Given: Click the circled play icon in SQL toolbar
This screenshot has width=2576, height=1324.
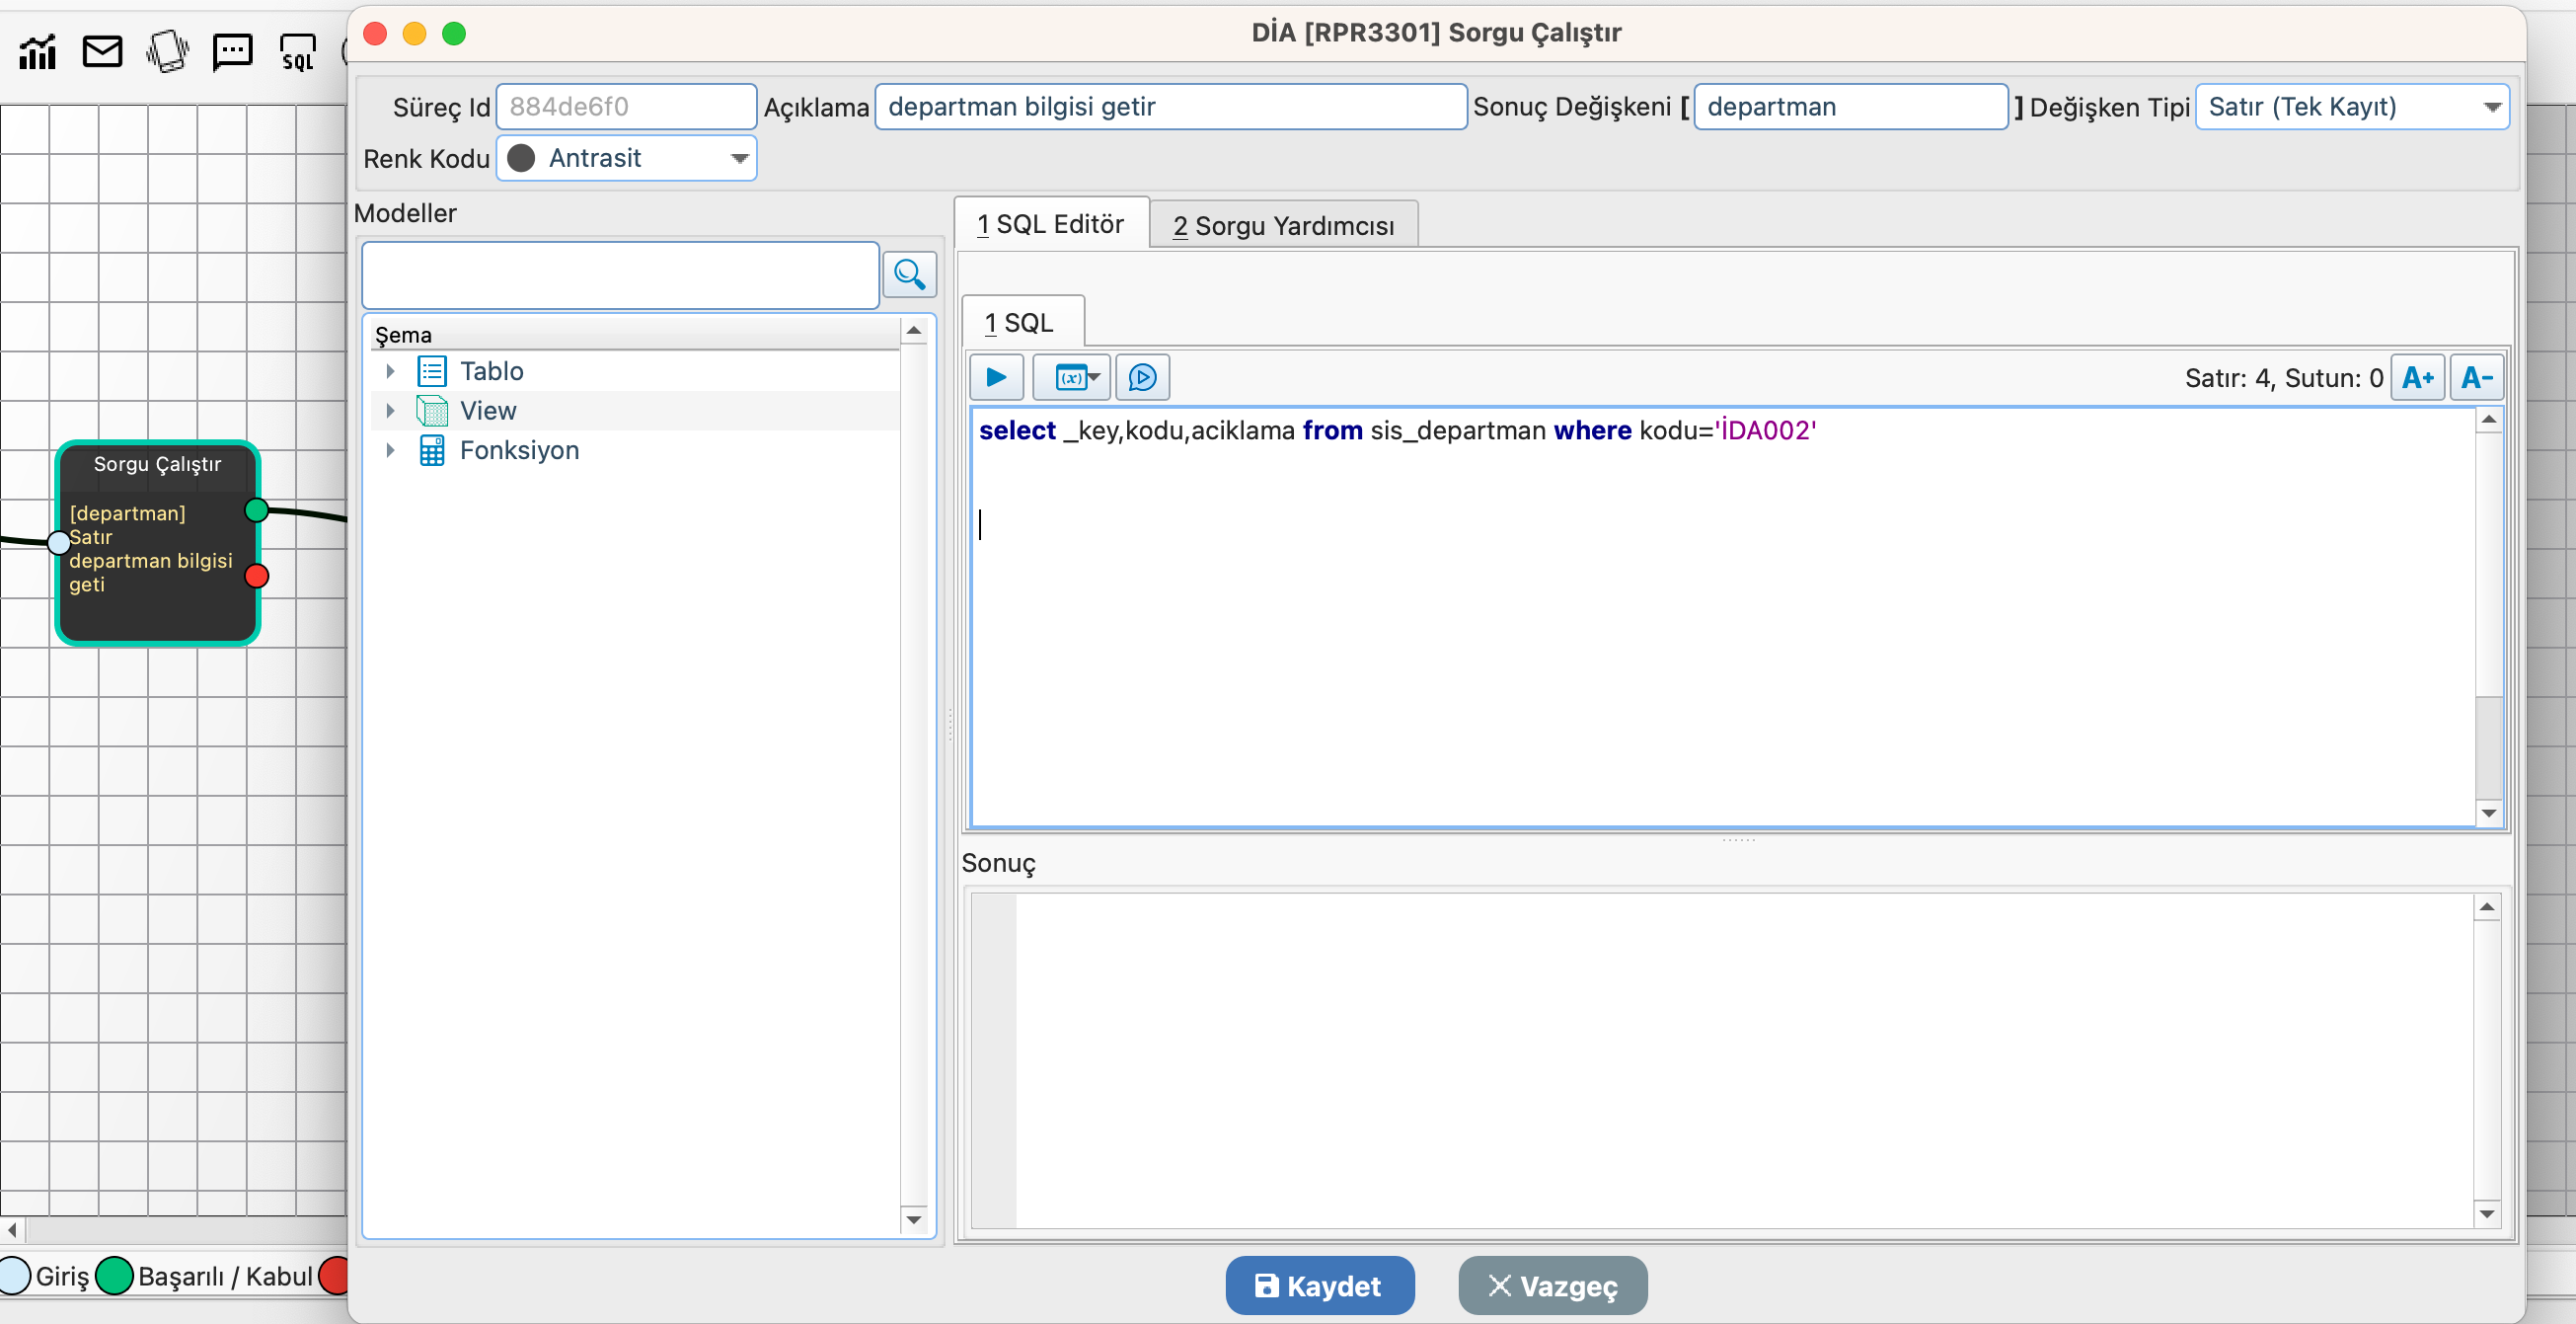Looking at the screenshot, I should pyautogui.click(x=1142, y=377).
